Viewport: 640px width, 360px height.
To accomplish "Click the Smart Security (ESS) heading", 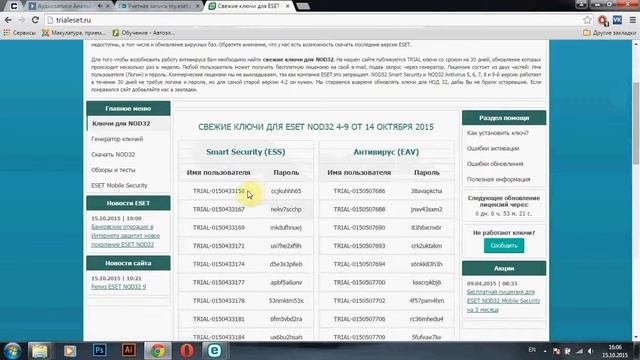I will point(246,152).
